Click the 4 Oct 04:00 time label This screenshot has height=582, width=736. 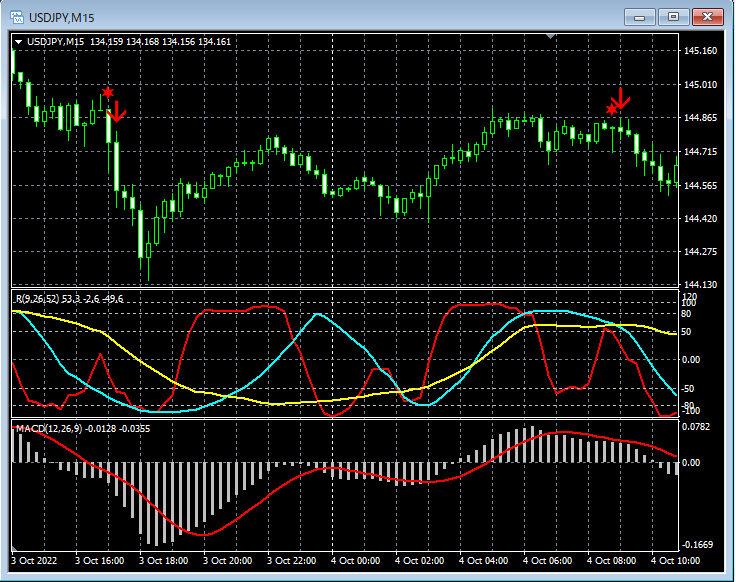[483, 560]
